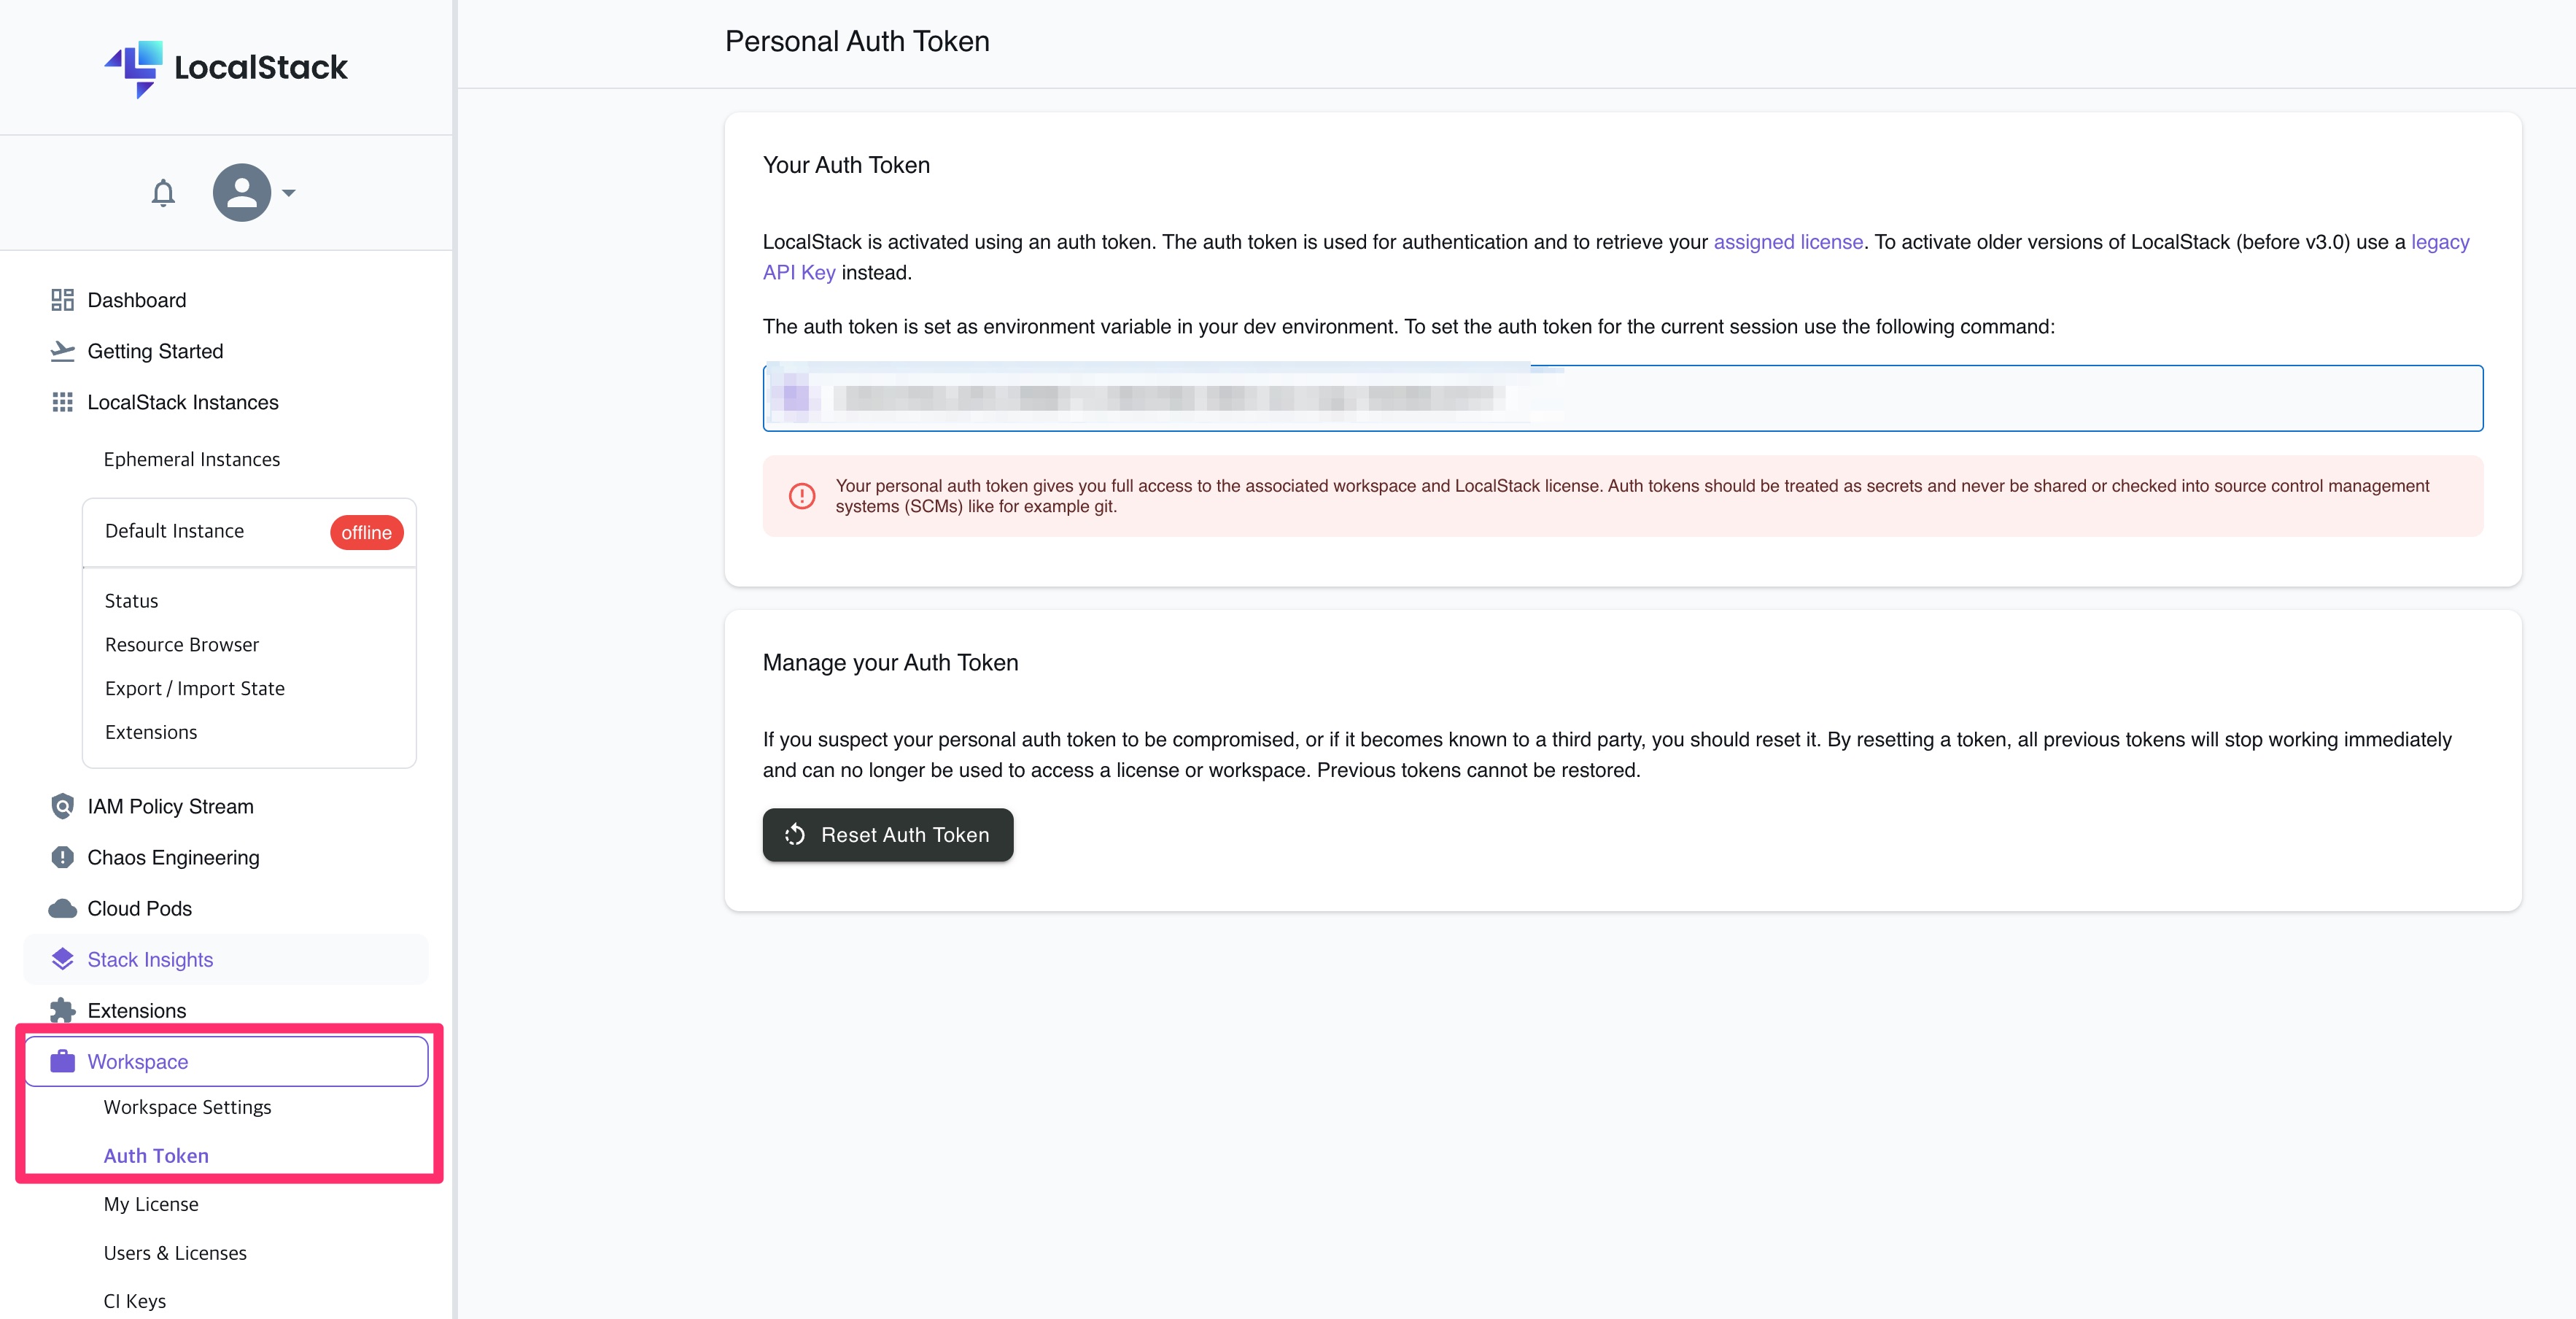This screenshot has width=2576, height=1319.
Task: Click the Extensions puzzle piece icon
Action: [62, 1010]
